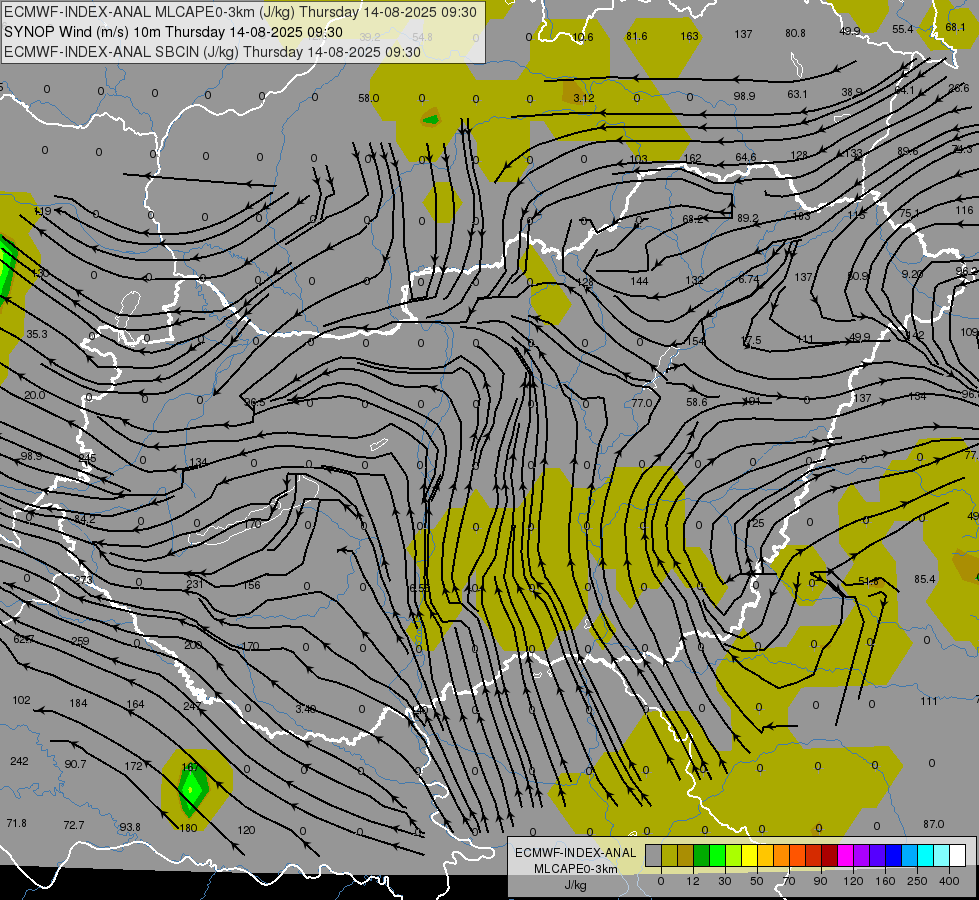Image resolution: width=979 pixels, height=900 pixels.
Task: Click the legend label MLCAPE0-3km
Action: (575, 869)
